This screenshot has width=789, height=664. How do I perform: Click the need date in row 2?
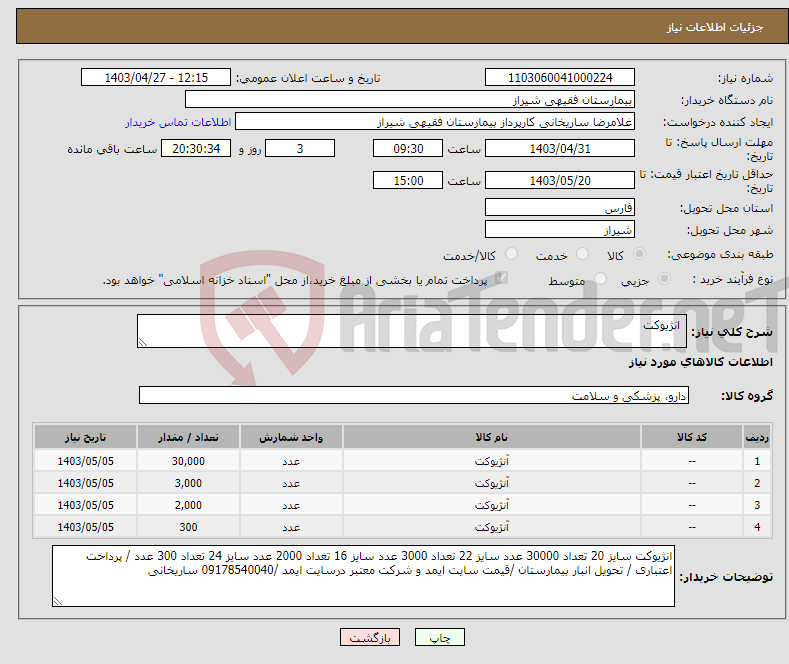point(86,483)
